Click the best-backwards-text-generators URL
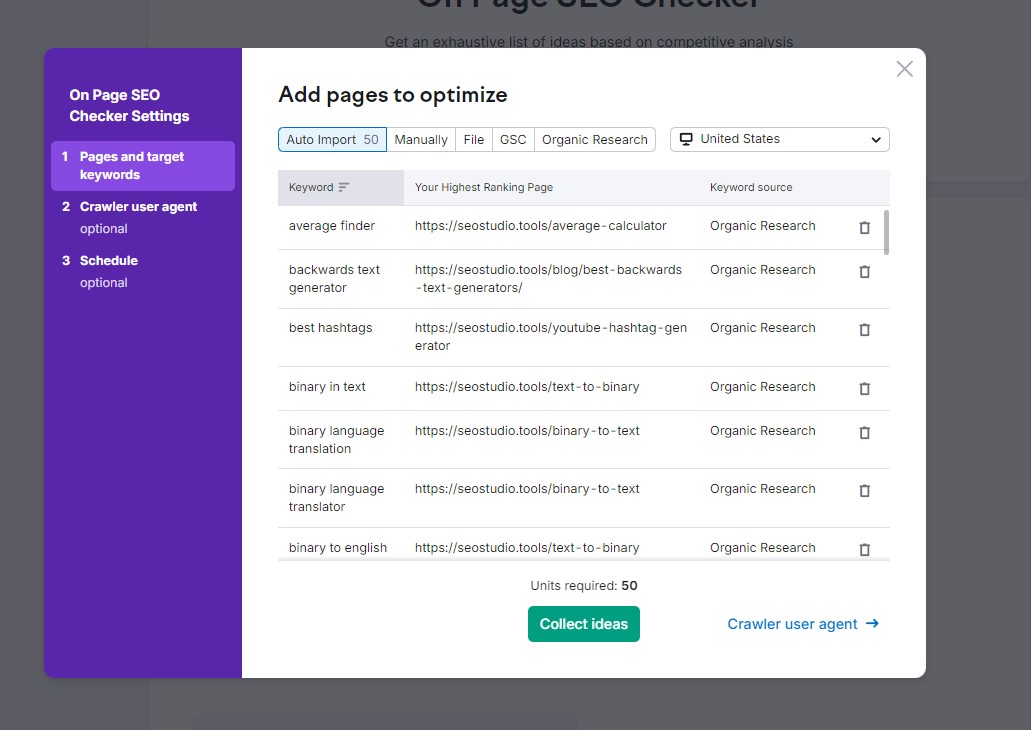1031x730 pixels. click(x=548, y=279)
